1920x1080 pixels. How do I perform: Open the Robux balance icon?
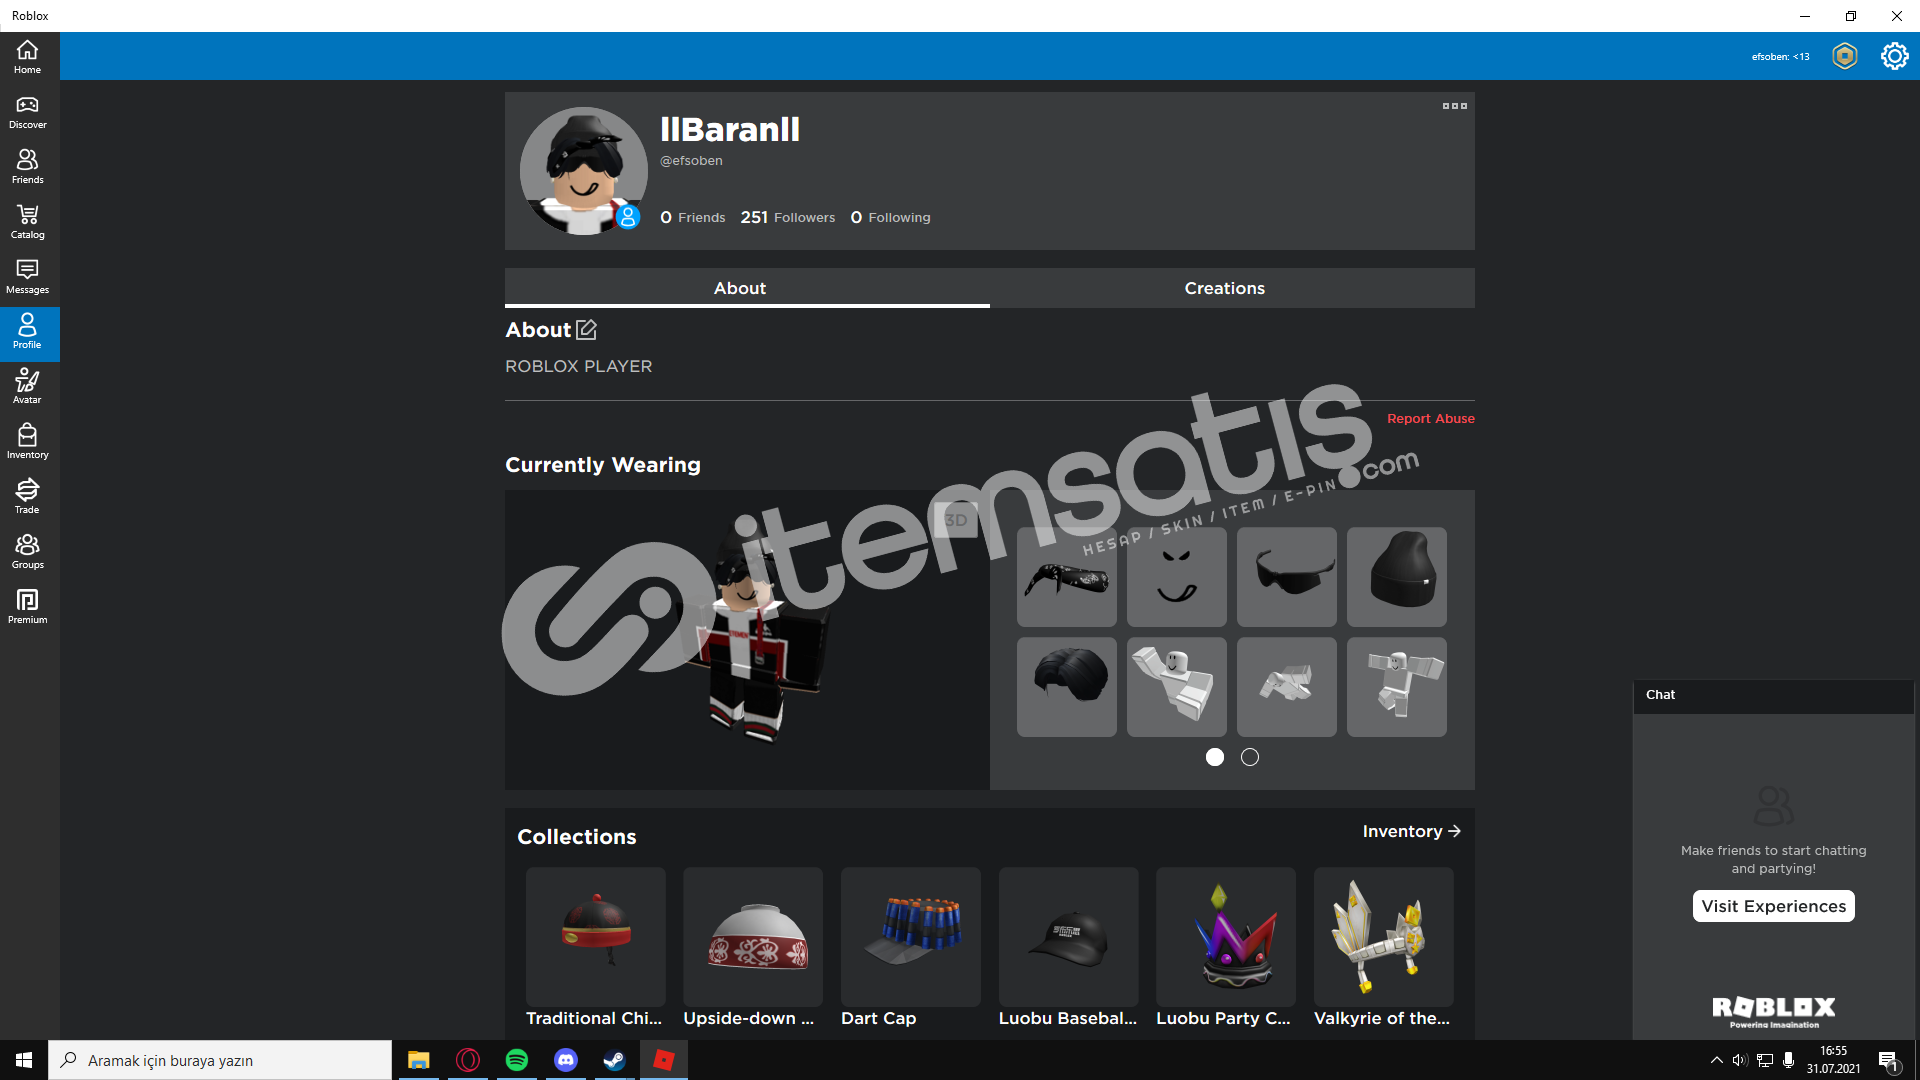(1845, 56)
